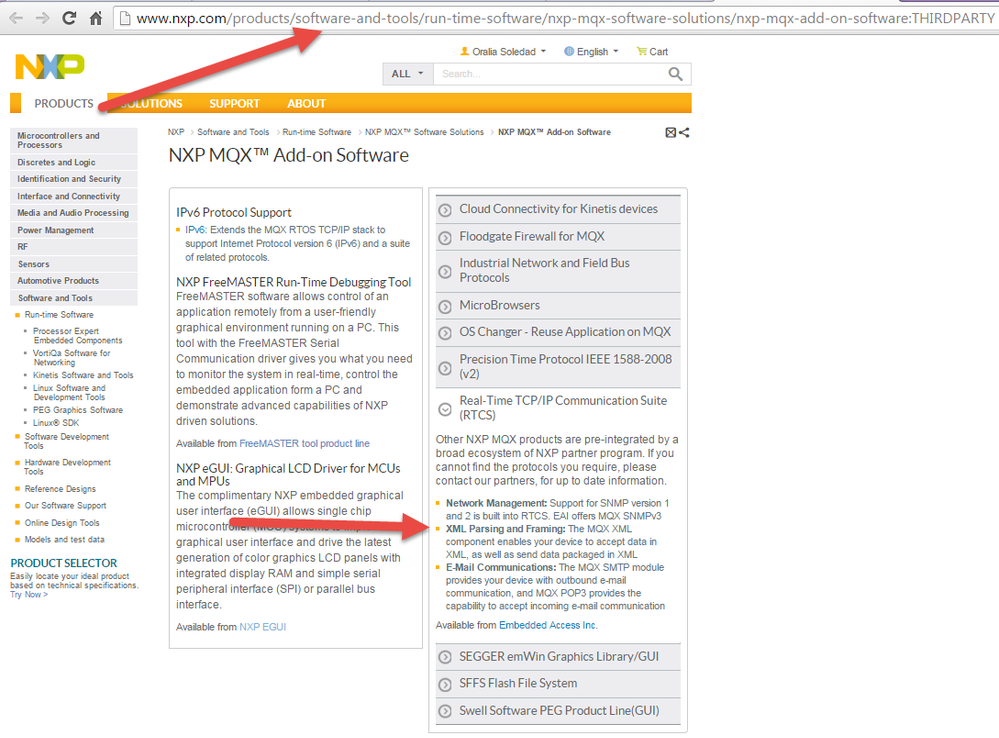
Task: Click the email page envelope icon
Action: (670, 133)
